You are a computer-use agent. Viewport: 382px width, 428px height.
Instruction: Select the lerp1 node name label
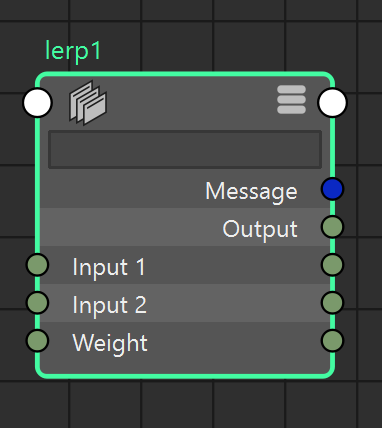(73, 51)
